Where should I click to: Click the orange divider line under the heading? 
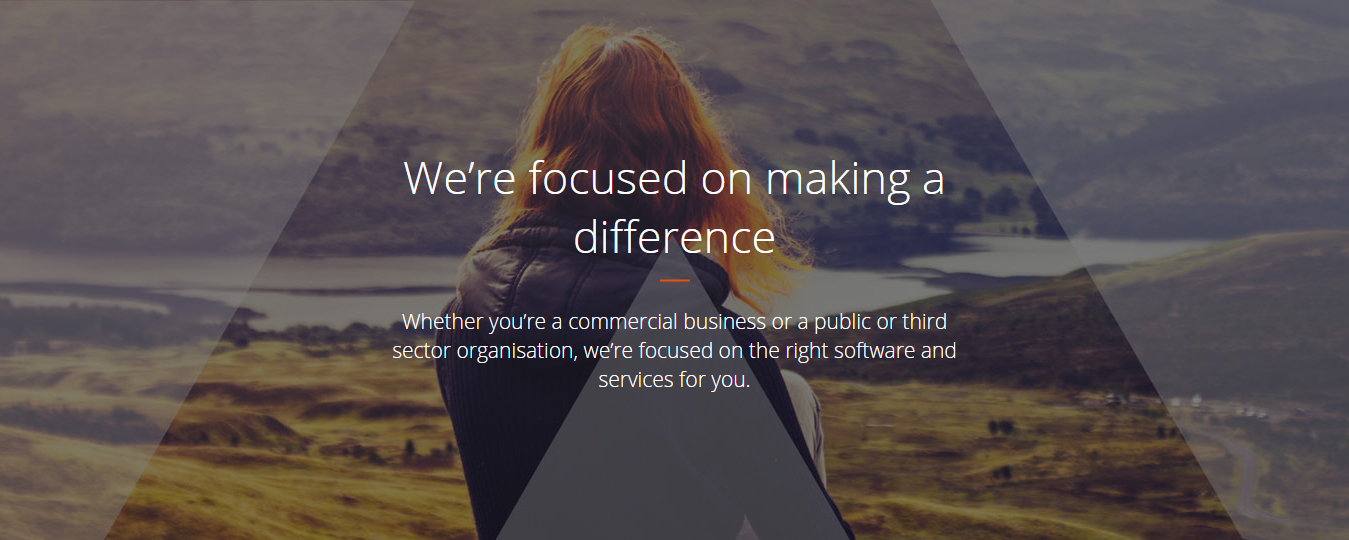tap(675, 281)
